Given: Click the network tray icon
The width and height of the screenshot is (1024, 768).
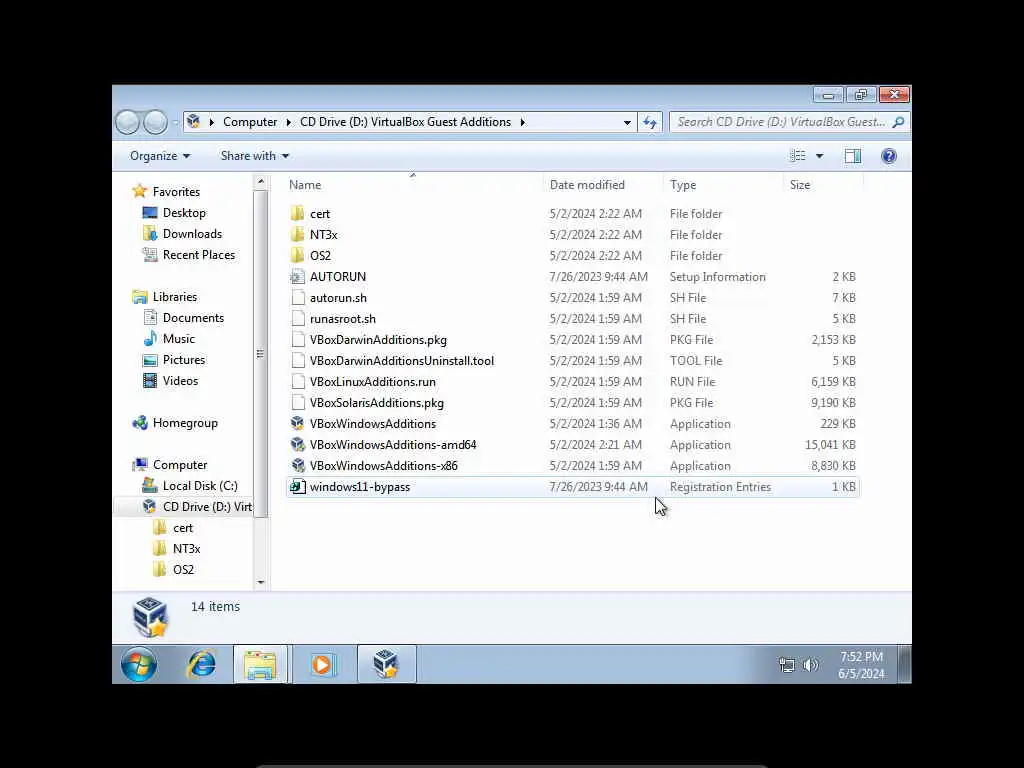Looking at the screenshot, I should (x=787, y=665).
